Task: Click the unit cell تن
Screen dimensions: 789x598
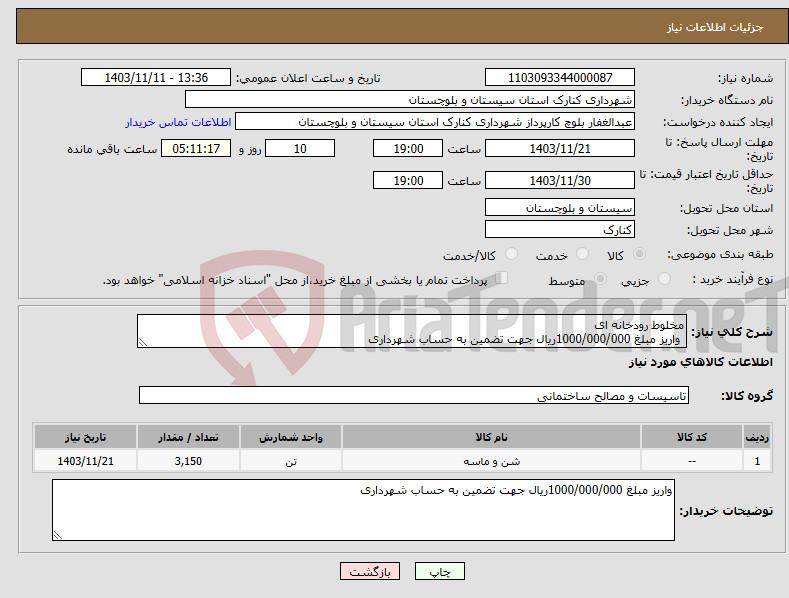Action: (291, 461)
